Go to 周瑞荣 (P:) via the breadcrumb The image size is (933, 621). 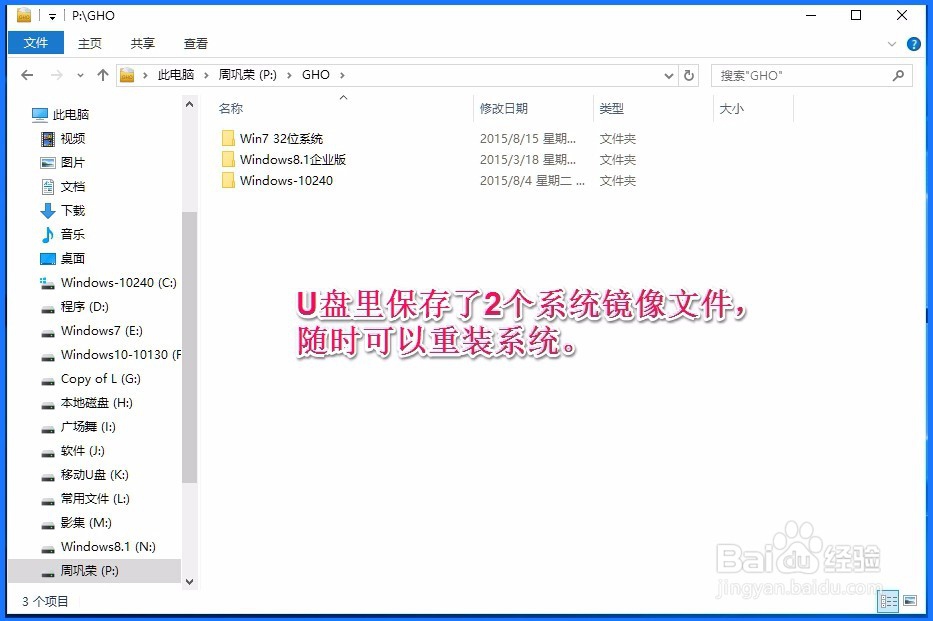click(x=248, y=74)
